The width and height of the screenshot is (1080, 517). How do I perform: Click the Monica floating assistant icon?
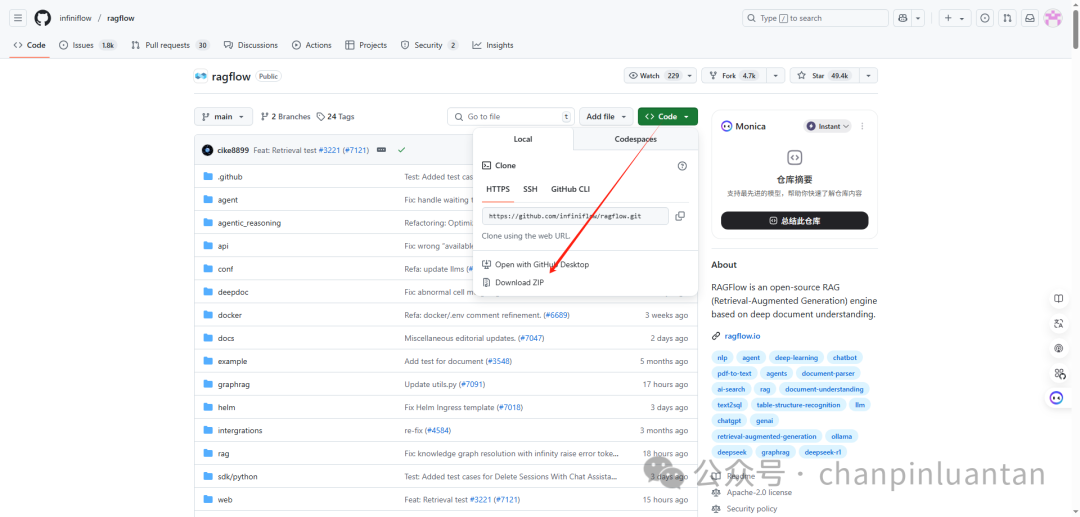(1057, 397)
